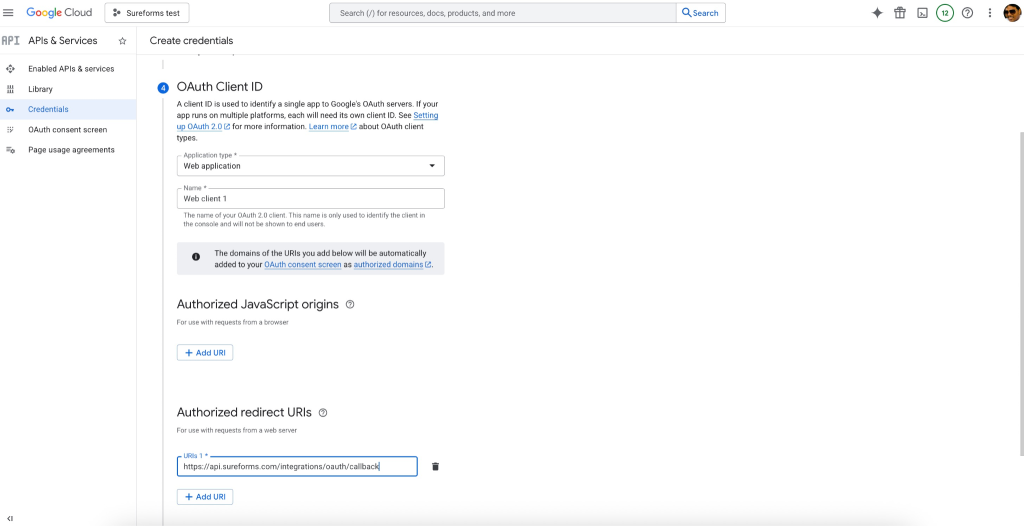Open the user account avatar
The width and height of the screenshot is (1024, 526).
(x=1012, y=13)
